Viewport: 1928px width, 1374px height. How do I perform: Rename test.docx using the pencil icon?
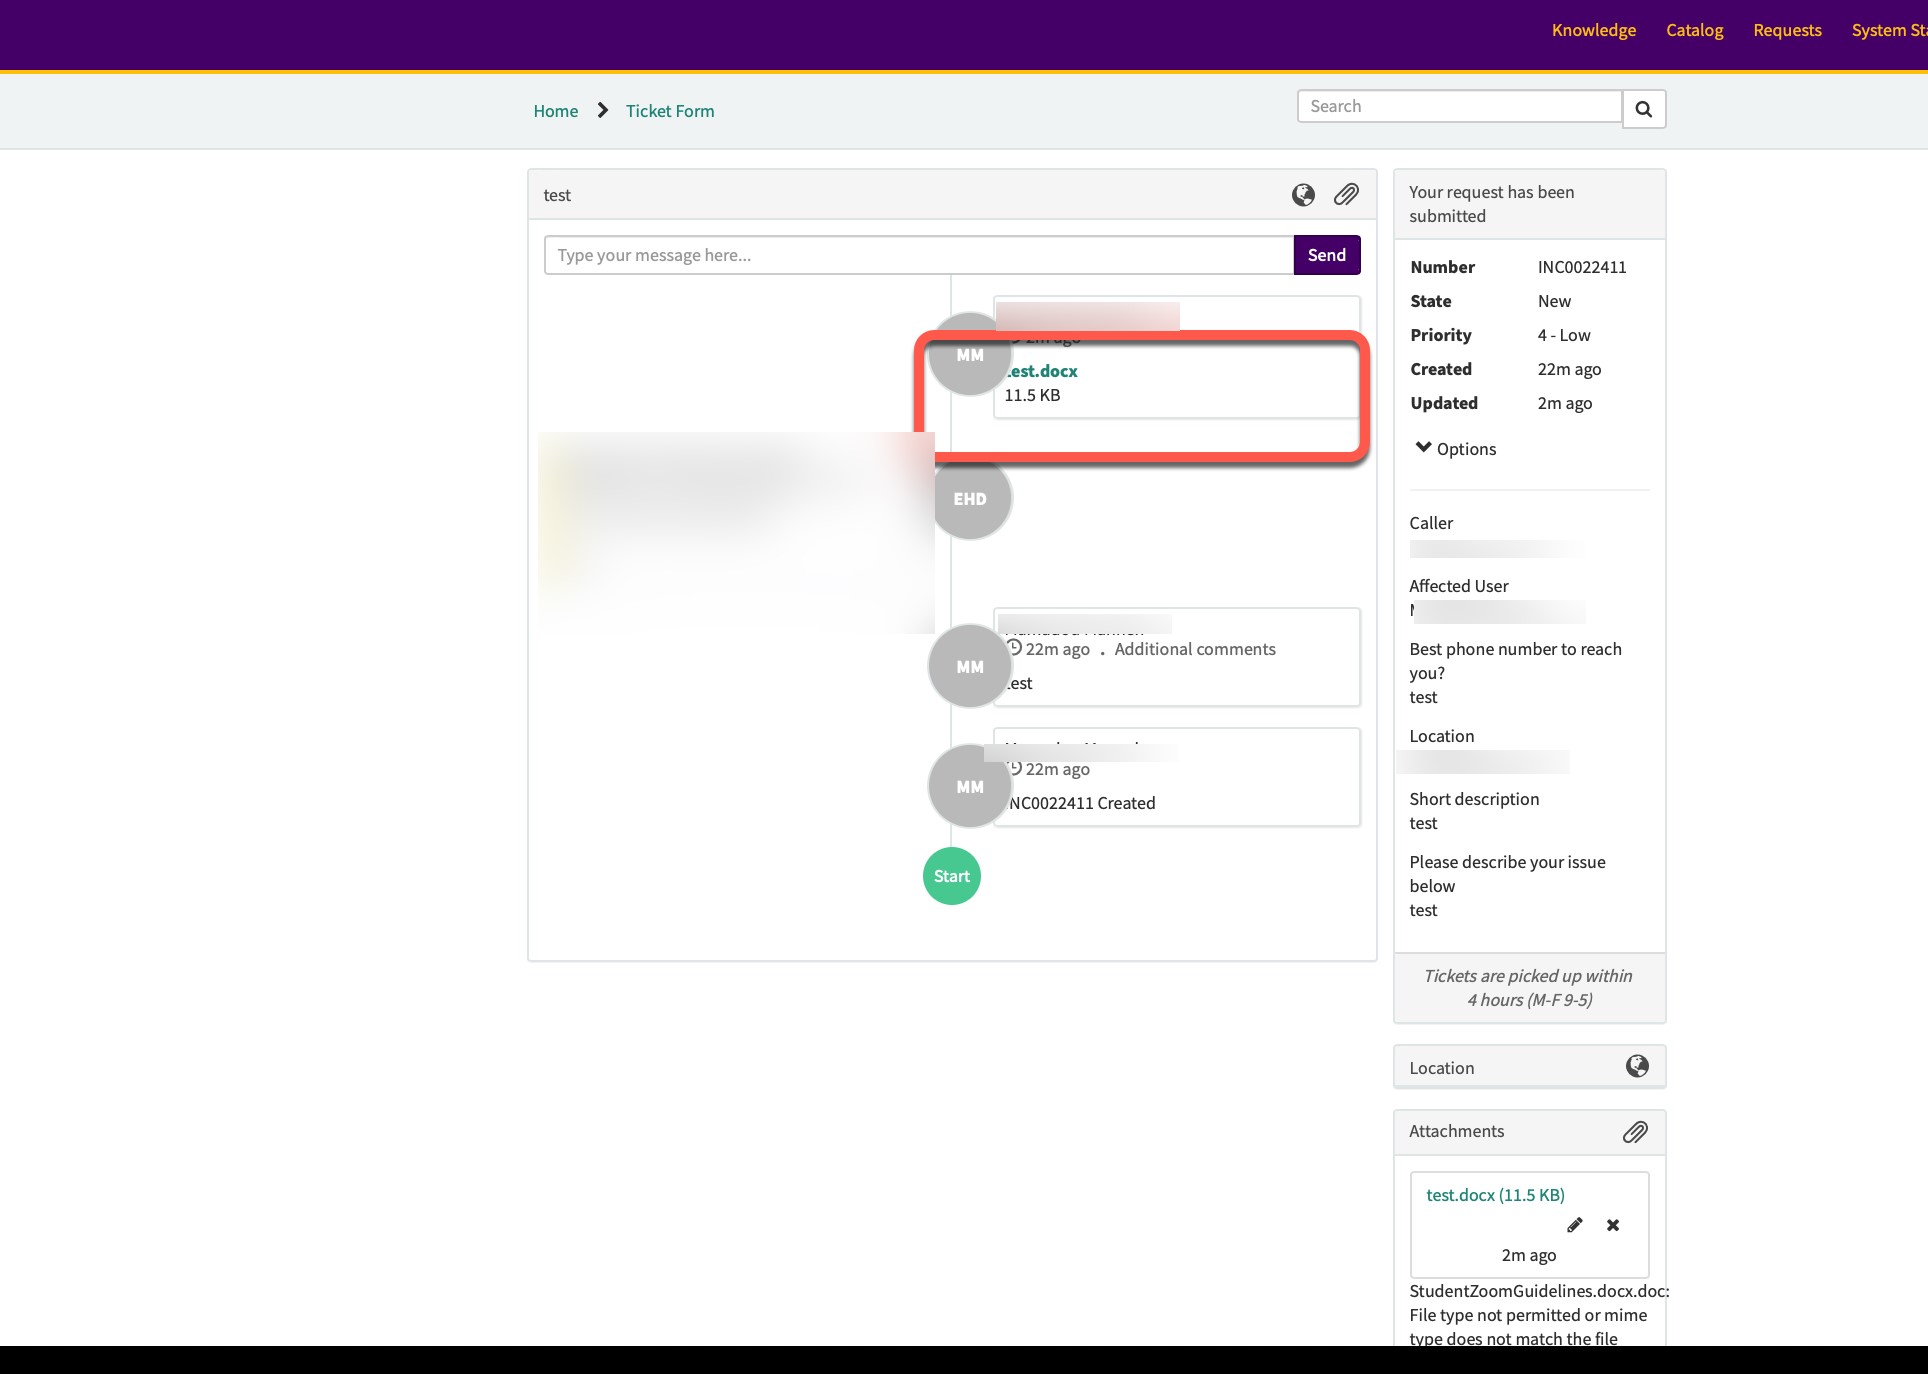pyautogui.click(x=1575, y=1225)
